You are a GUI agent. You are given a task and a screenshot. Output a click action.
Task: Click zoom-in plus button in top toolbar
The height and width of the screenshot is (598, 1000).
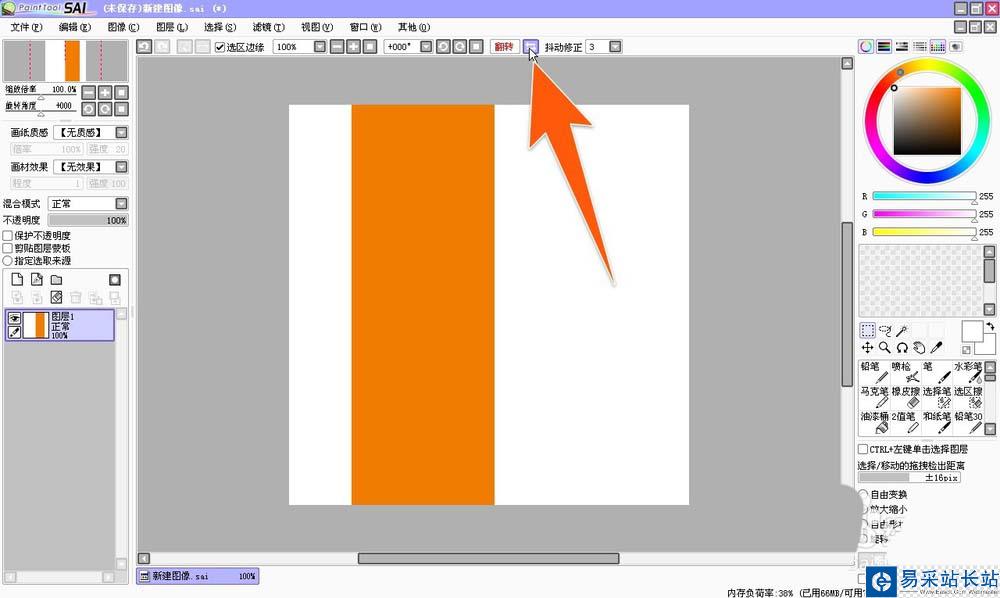[353, 47]
